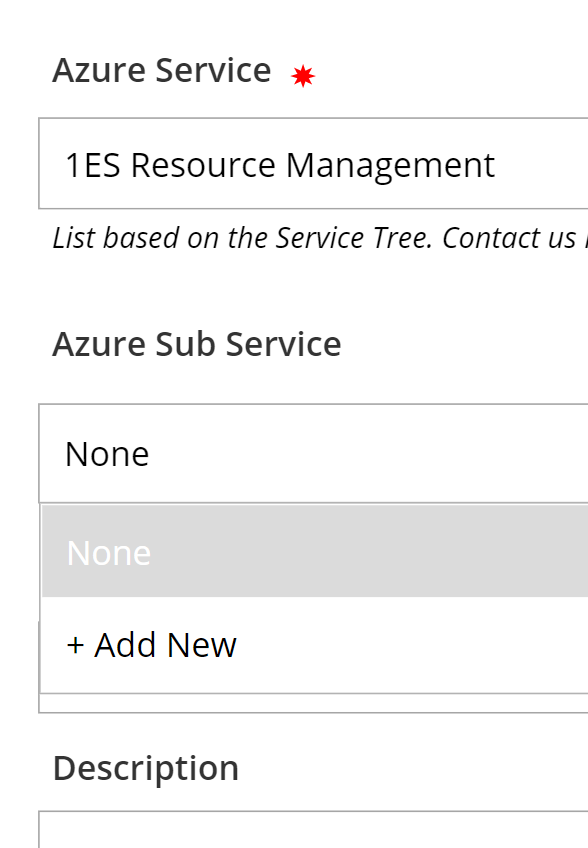Click into the Description input field
588x848 pixels.
click(x=313, y=830)
